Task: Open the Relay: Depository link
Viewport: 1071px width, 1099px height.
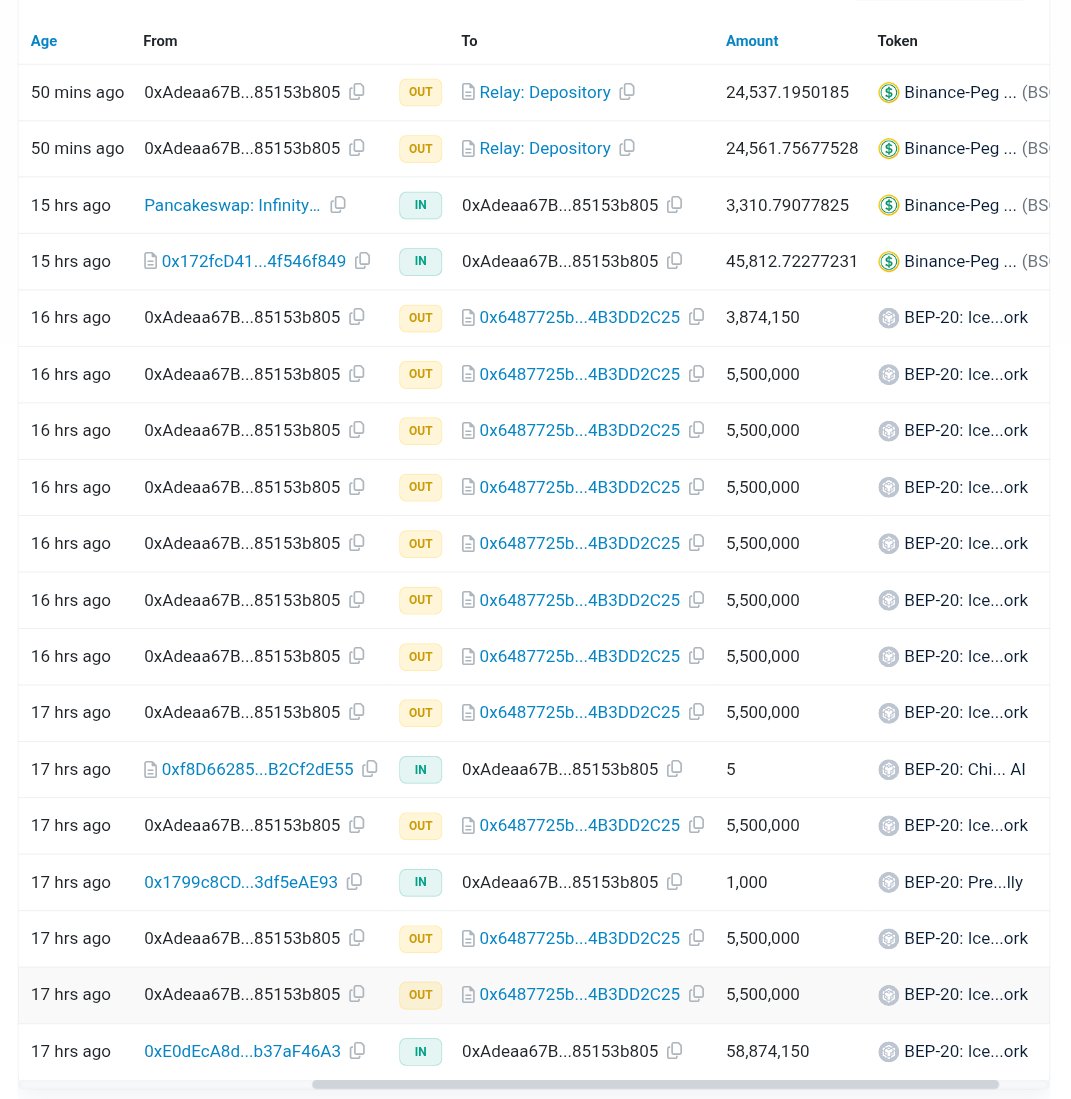Action: (x=545, y=92)
